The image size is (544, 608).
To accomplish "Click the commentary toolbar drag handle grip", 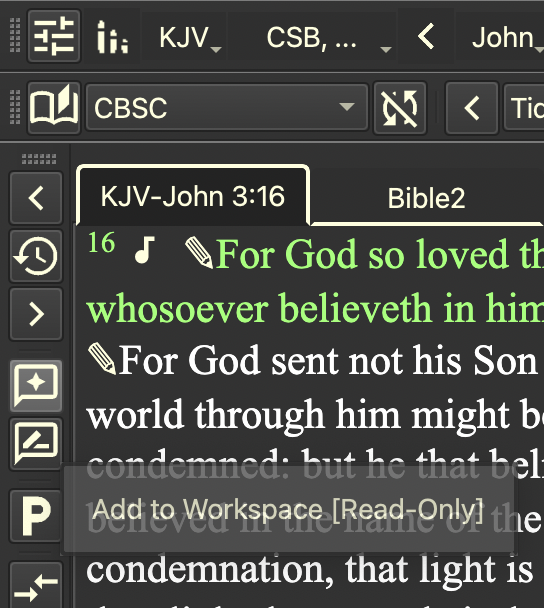I will pos(15,107).
